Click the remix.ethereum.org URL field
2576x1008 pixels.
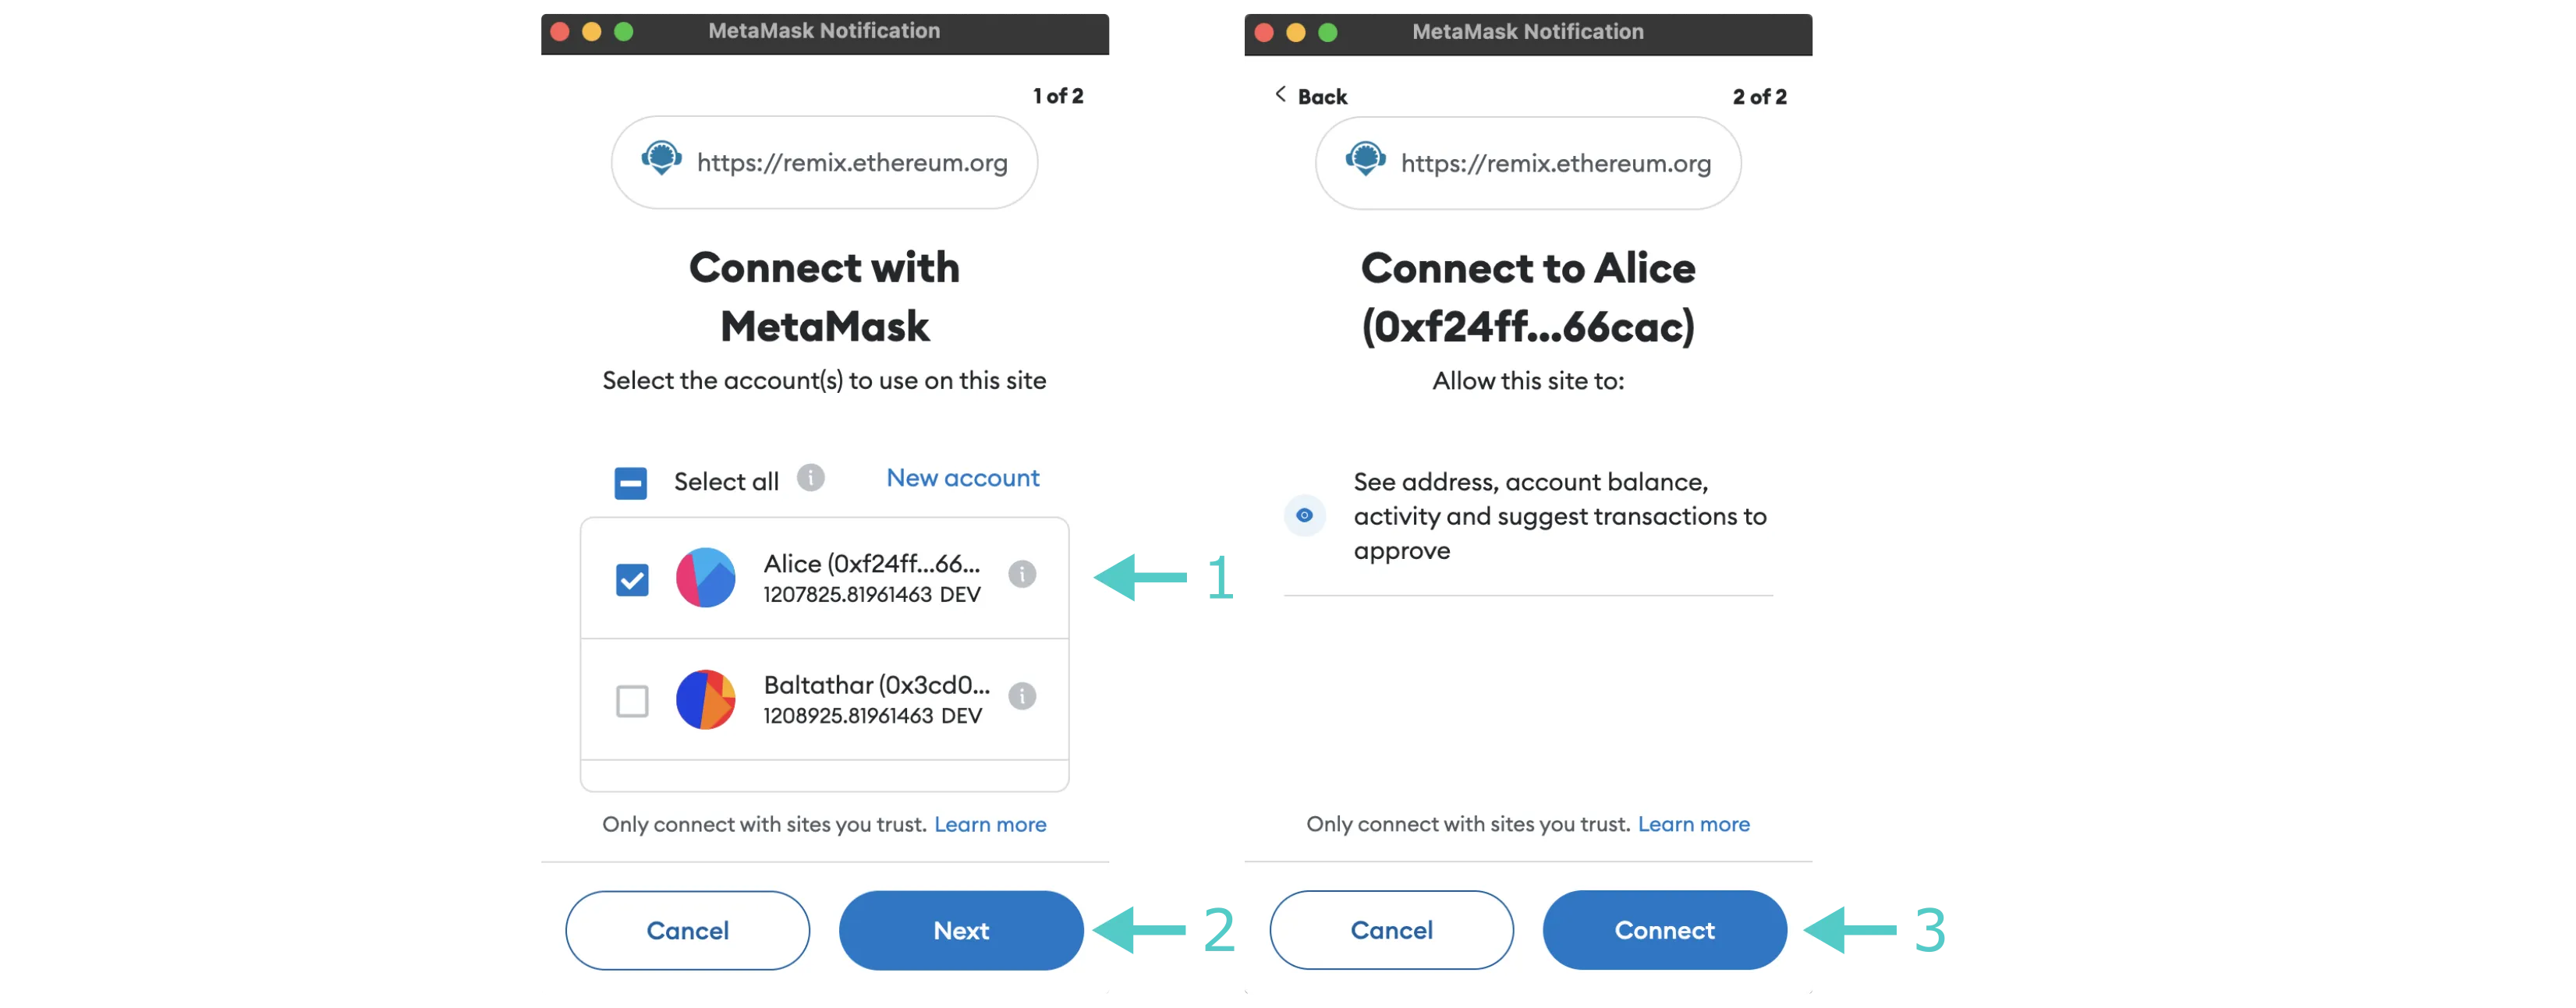click(824, 162)
